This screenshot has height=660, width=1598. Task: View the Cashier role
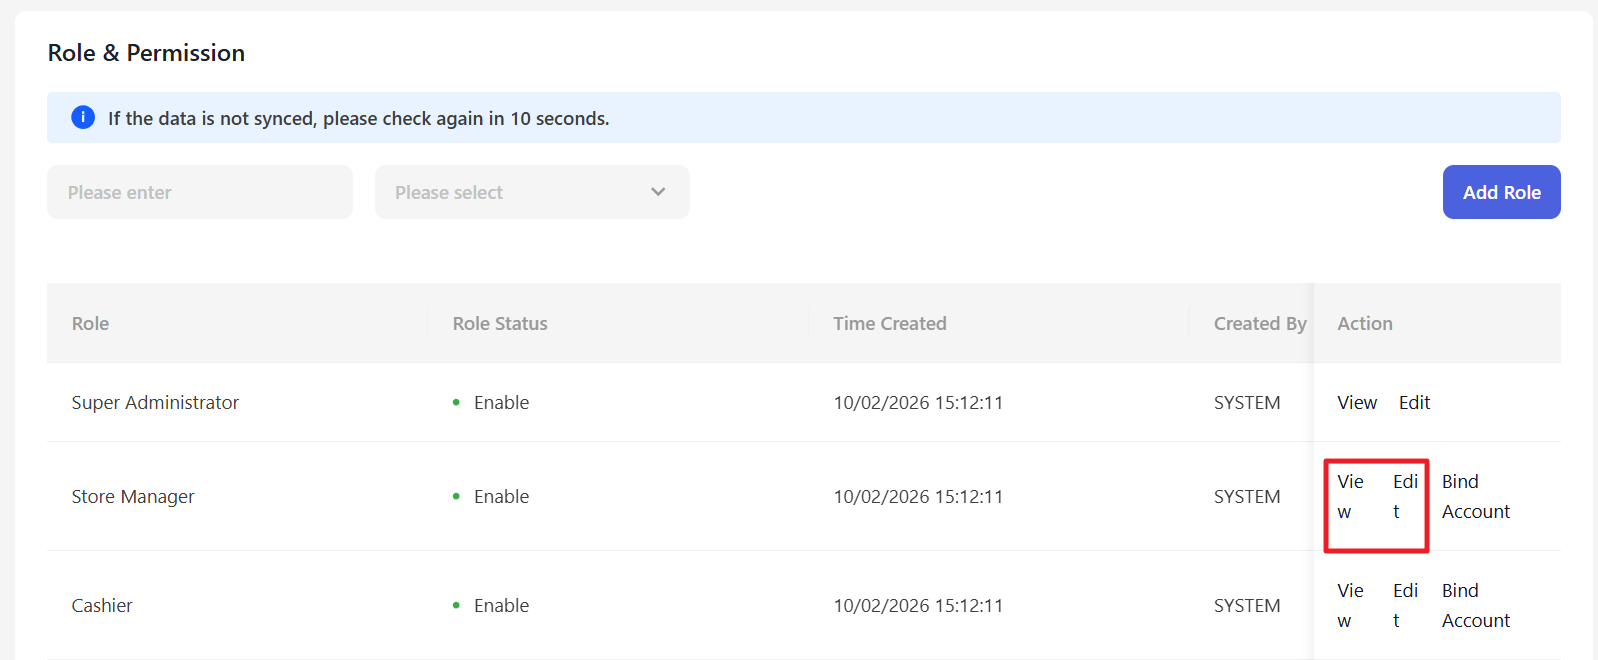[1350, 605]
